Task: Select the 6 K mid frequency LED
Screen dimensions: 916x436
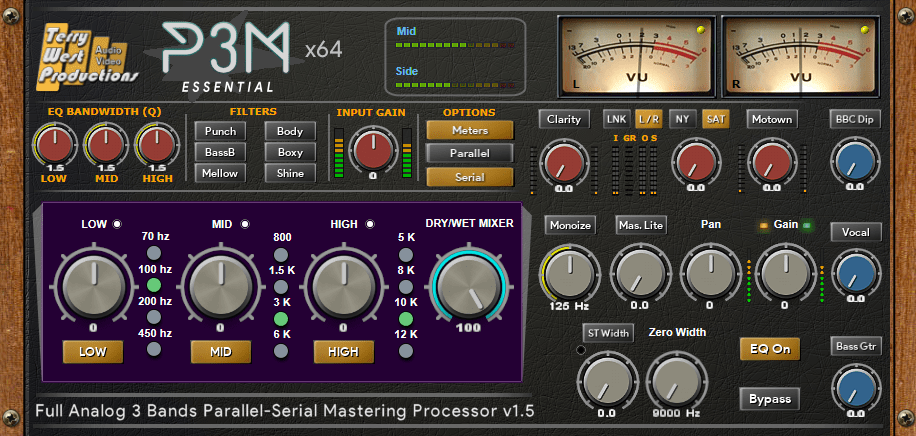Action: pos(281,351)
